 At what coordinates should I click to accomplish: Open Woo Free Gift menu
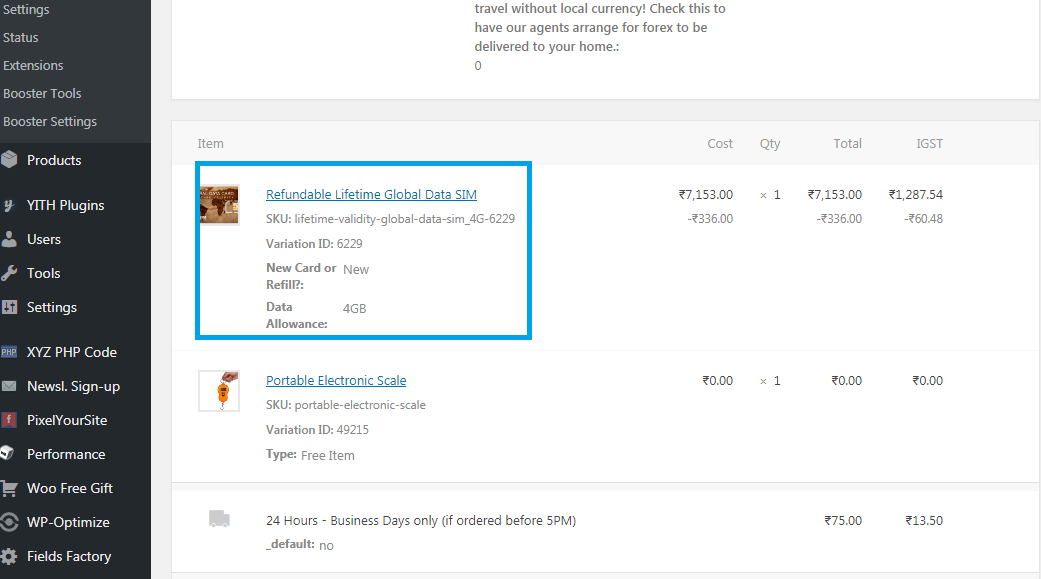point(70,488)
